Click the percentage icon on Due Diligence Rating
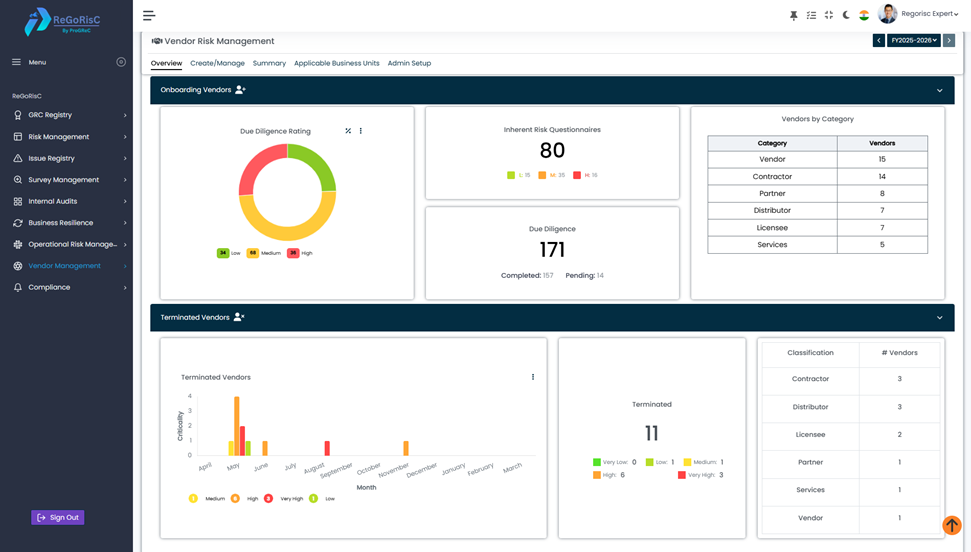The image size is (971, 552). pos(348,131)
